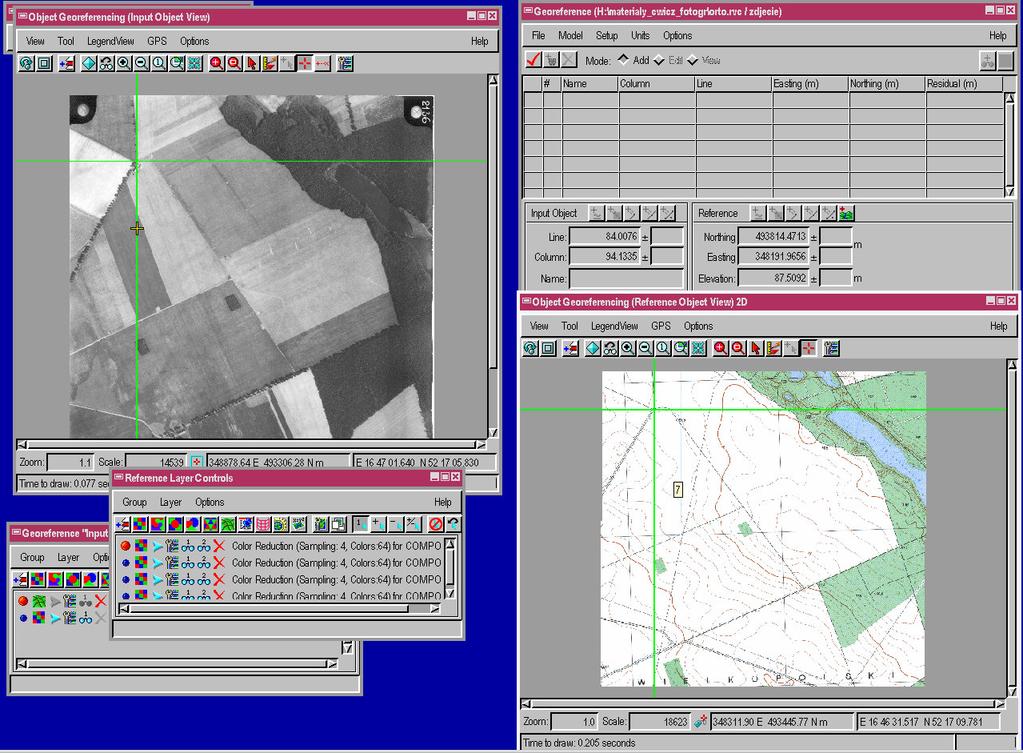Image resolution: width=1023 pixels, height=753 pixels.
Task: Open layer controls icon in Reference Object View toolbar
Action: 831,348
